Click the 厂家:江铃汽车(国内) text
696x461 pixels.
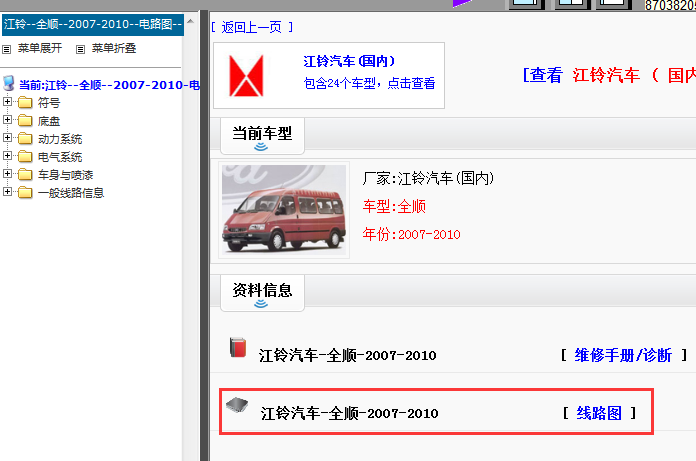click(428, 178)
